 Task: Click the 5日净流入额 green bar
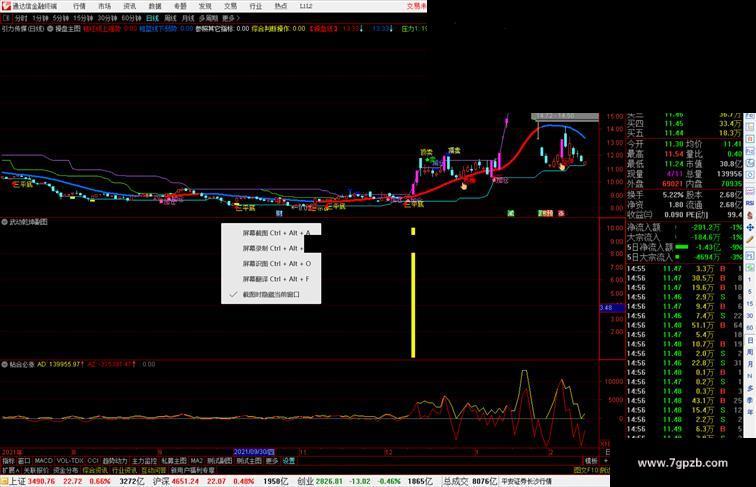(682, 247)
